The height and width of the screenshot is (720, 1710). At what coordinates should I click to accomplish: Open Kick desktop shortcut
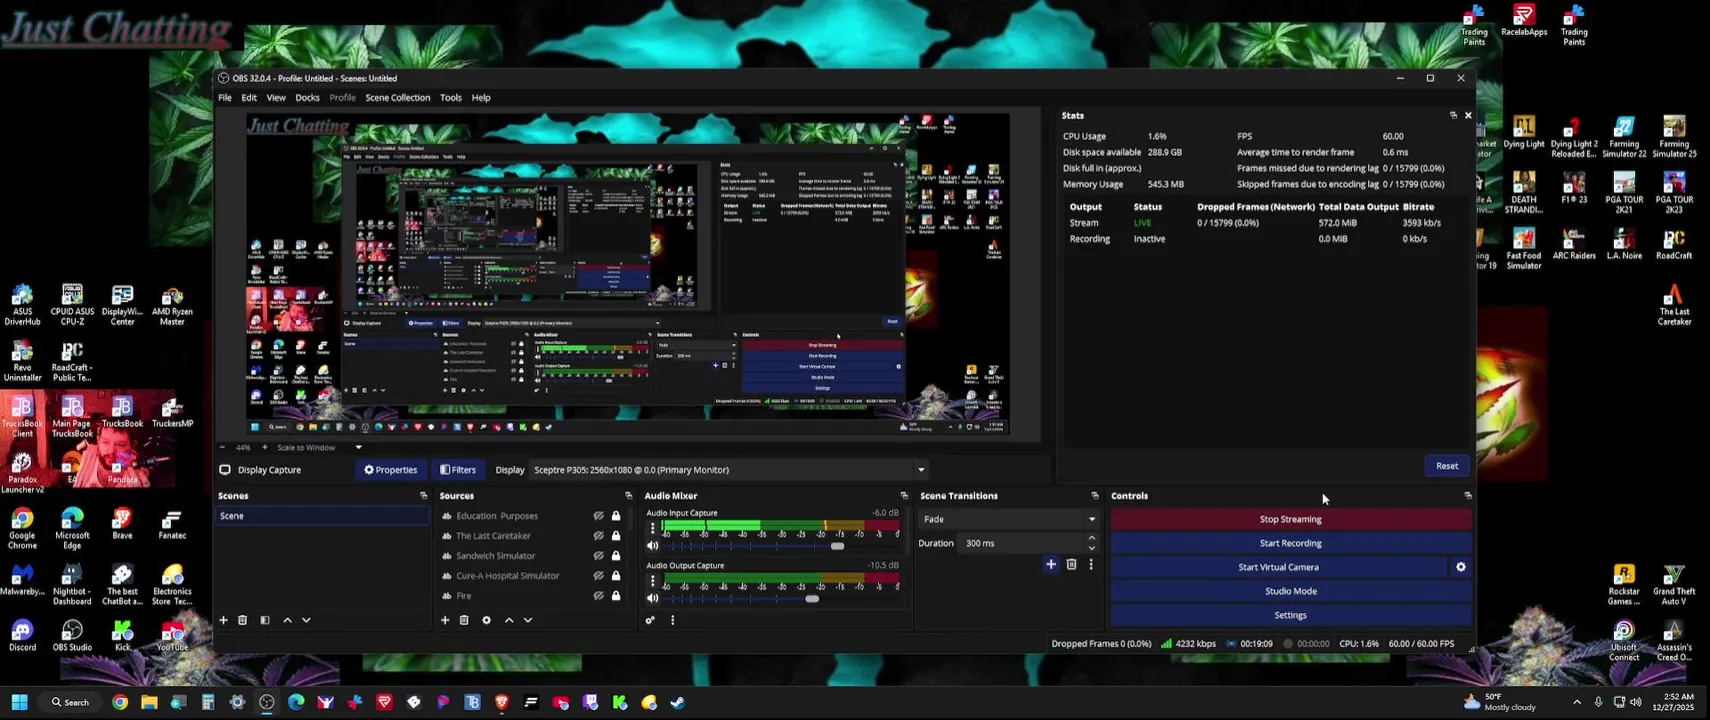122,636
